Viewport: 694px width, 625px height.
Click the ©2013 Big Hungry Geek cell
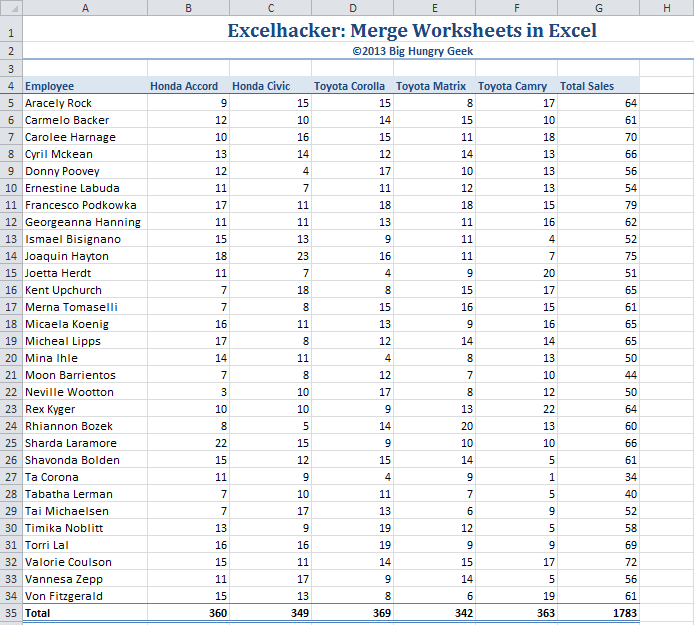tap(412, 51)
